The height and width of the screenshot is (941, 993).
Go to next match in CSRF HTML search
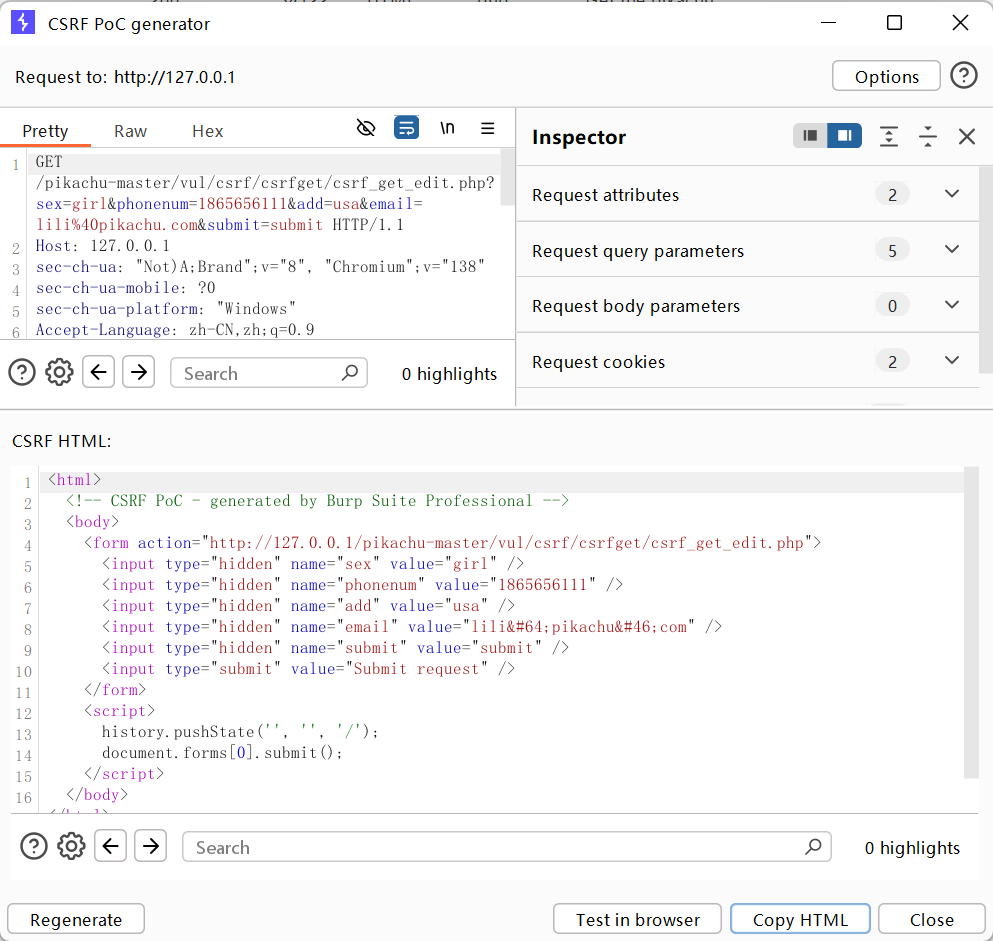[x=151, y=846]
